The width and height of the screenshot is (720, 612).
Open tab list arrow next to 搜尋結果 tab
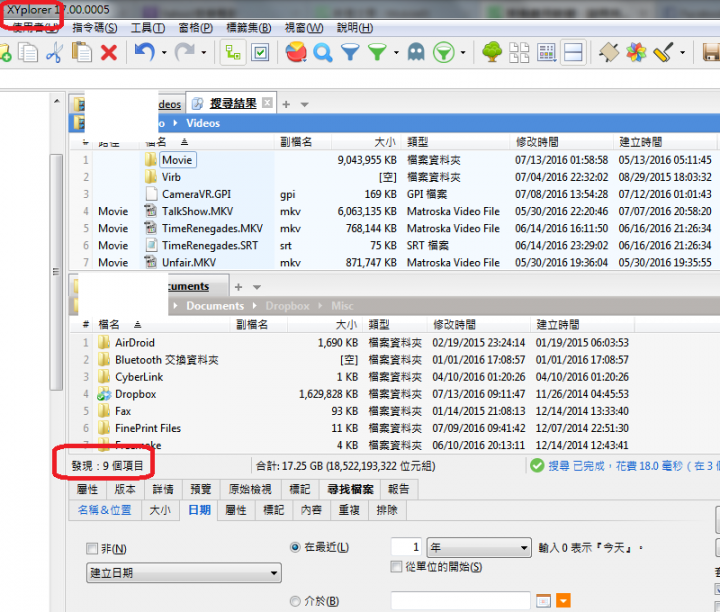[304, 105]
